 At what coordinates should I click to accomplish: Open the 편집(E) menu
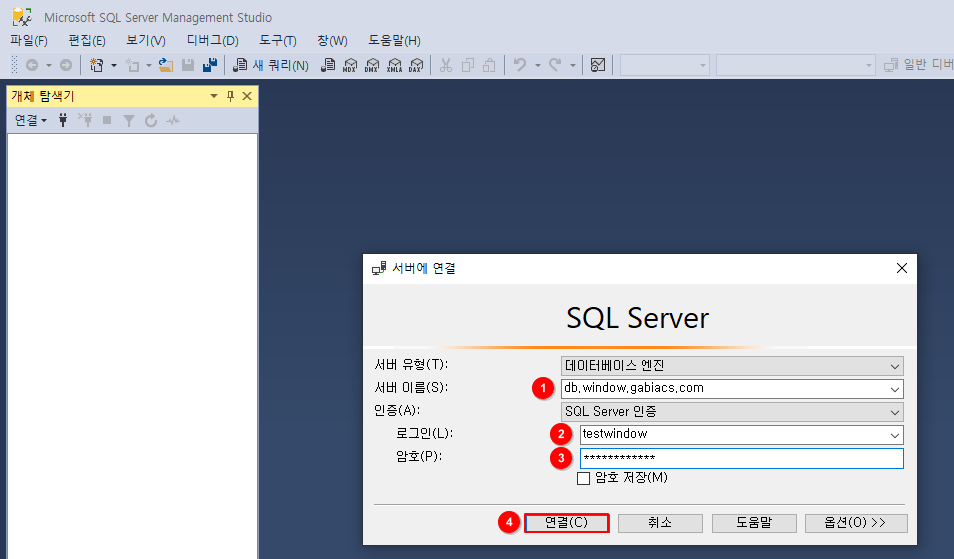coord(87,41)
